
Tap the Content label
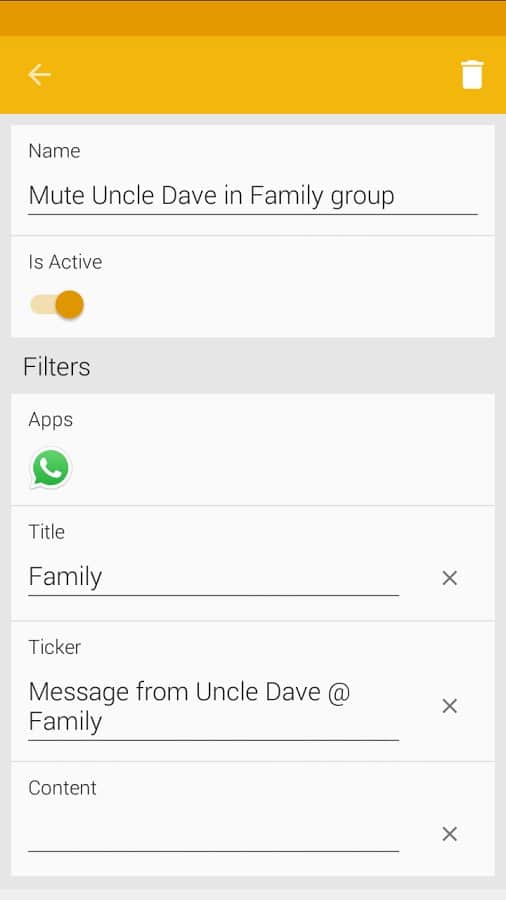pos(62,788)
